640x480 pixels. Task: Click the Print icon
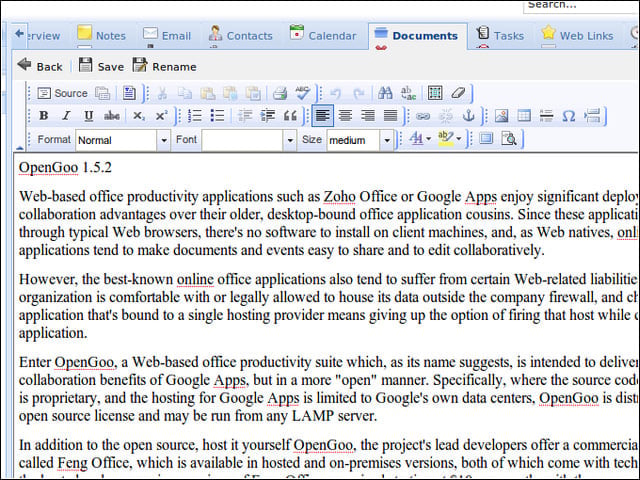coord(280,93)
